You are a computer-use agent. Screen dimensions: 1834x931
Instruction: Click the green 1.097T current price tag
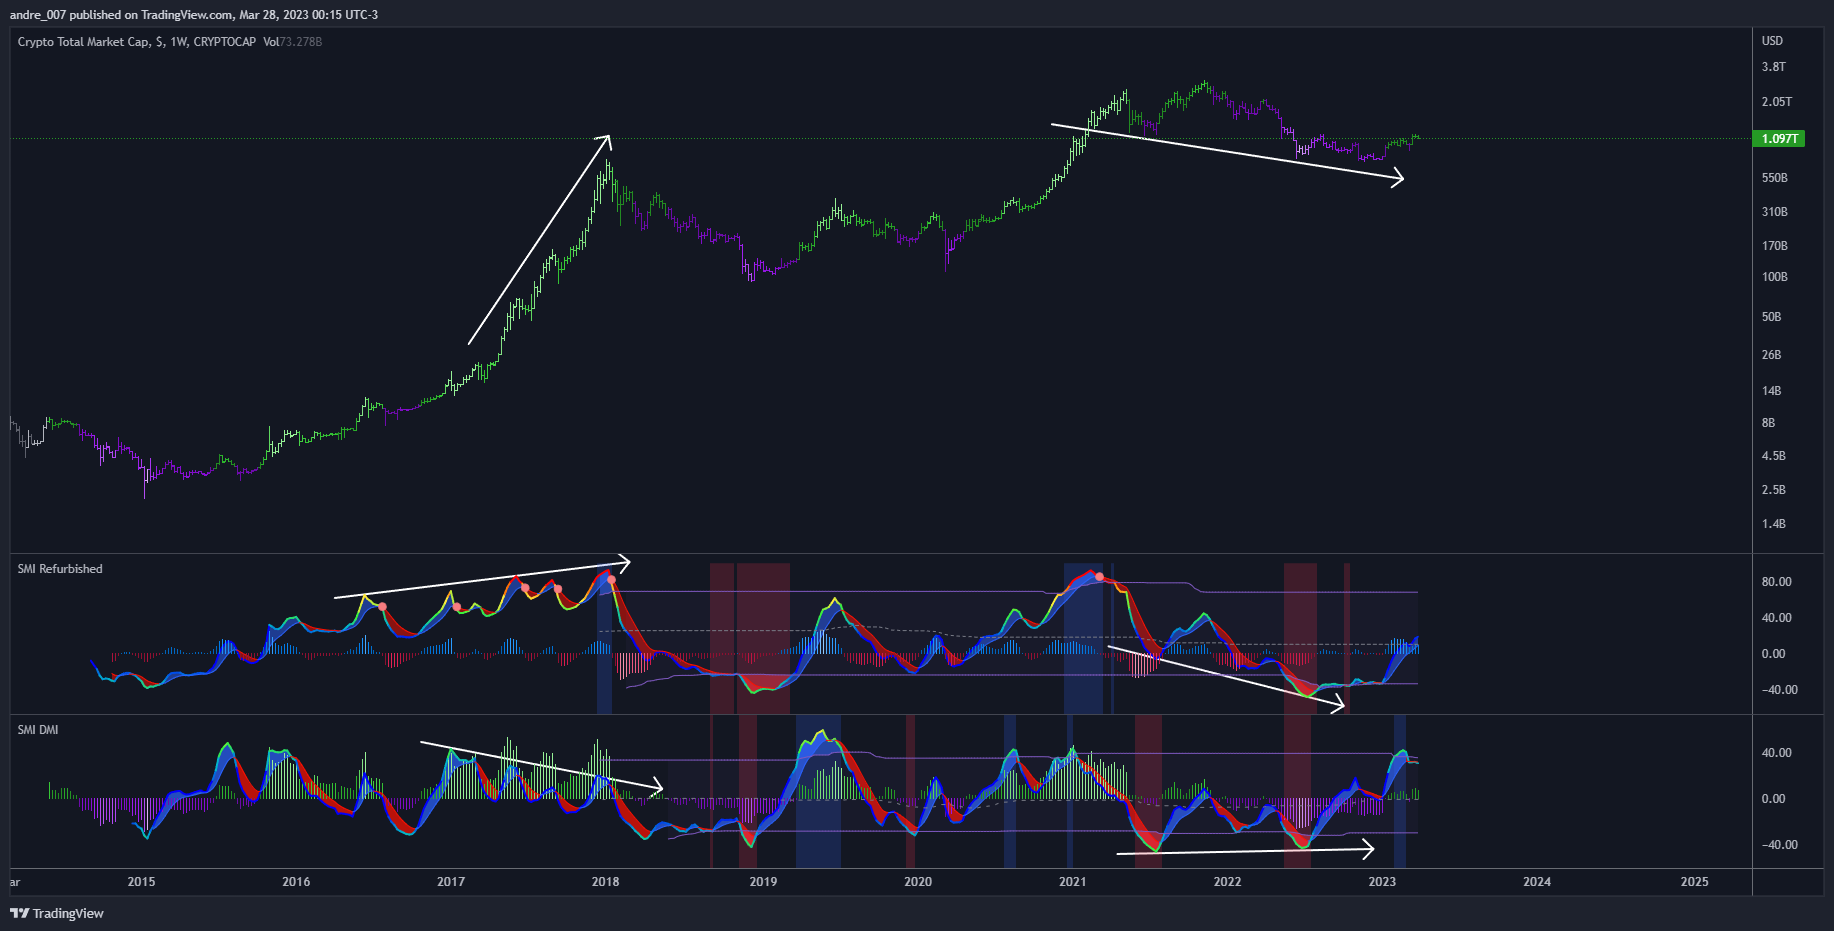(x=1779, y=139)
